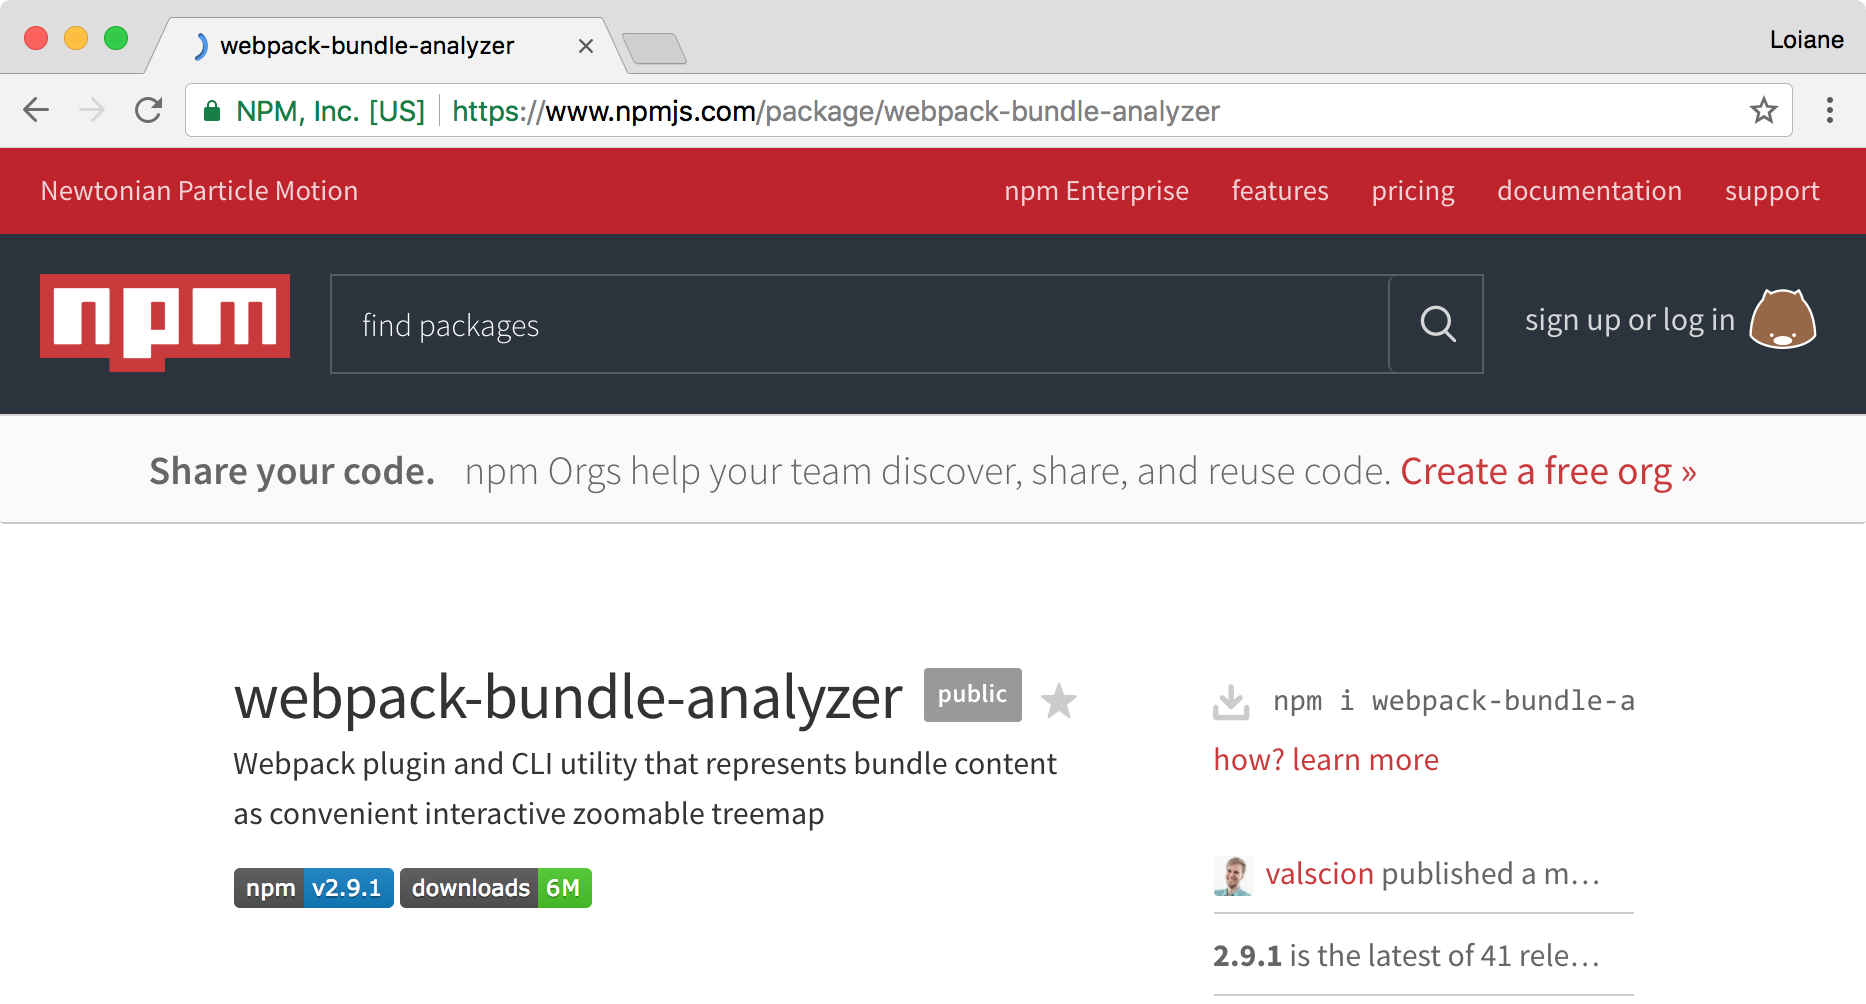Open the Chrome three-dot menu
Screen dimensions: 1866x1004
pos(1830,110)
